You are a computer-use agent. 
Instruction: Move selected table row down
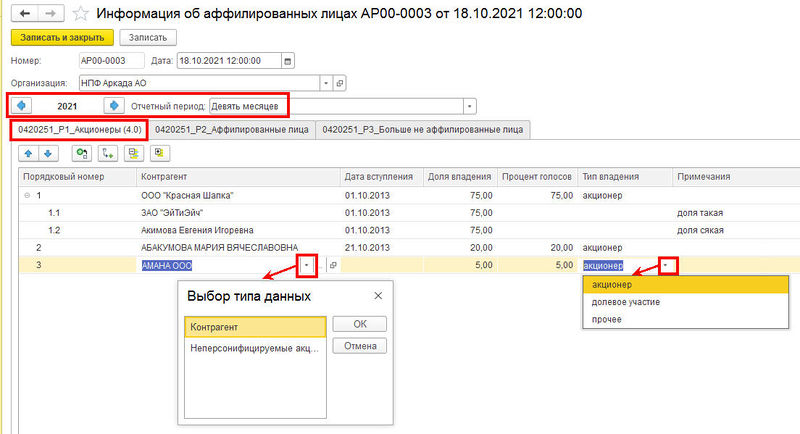47,153
